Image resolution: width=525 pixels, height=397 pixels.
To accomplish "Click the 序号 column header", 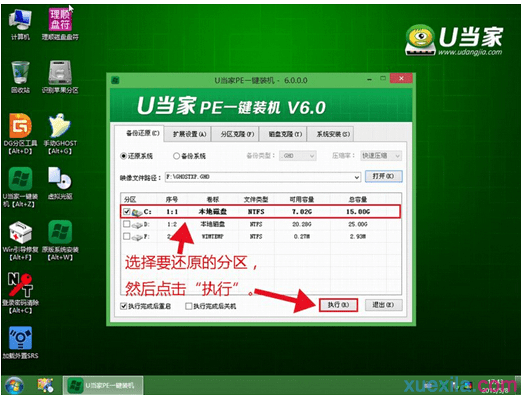I will [x=172, y=200].
